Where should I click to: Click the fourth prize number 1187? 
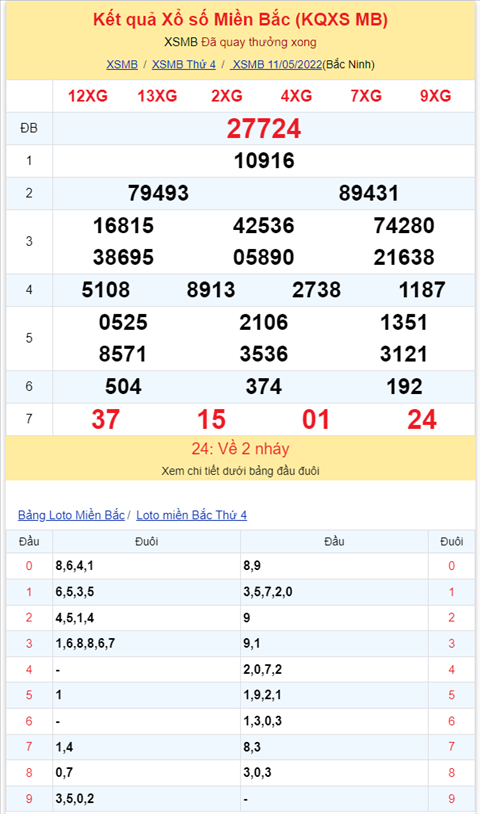pyautogui.click(x=422, y=290)
